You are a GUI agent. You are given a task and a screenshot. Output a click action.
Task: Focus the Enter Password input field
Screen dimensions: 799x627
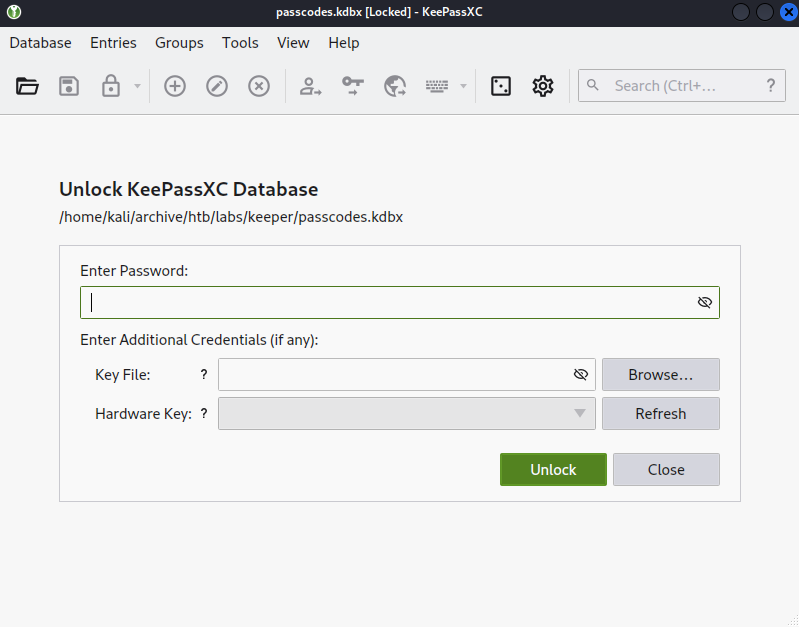click(x=400, y=302)
